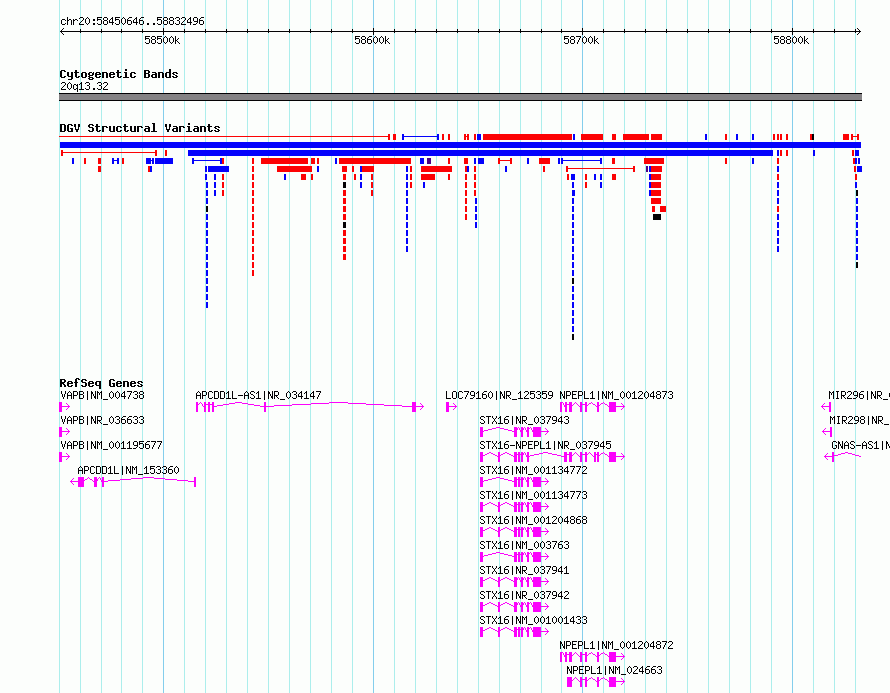Viewport: 890px width, 693px height.
Task: Open the NPEPL1|NM_001204872 transcript label
Action: [616, 645]
